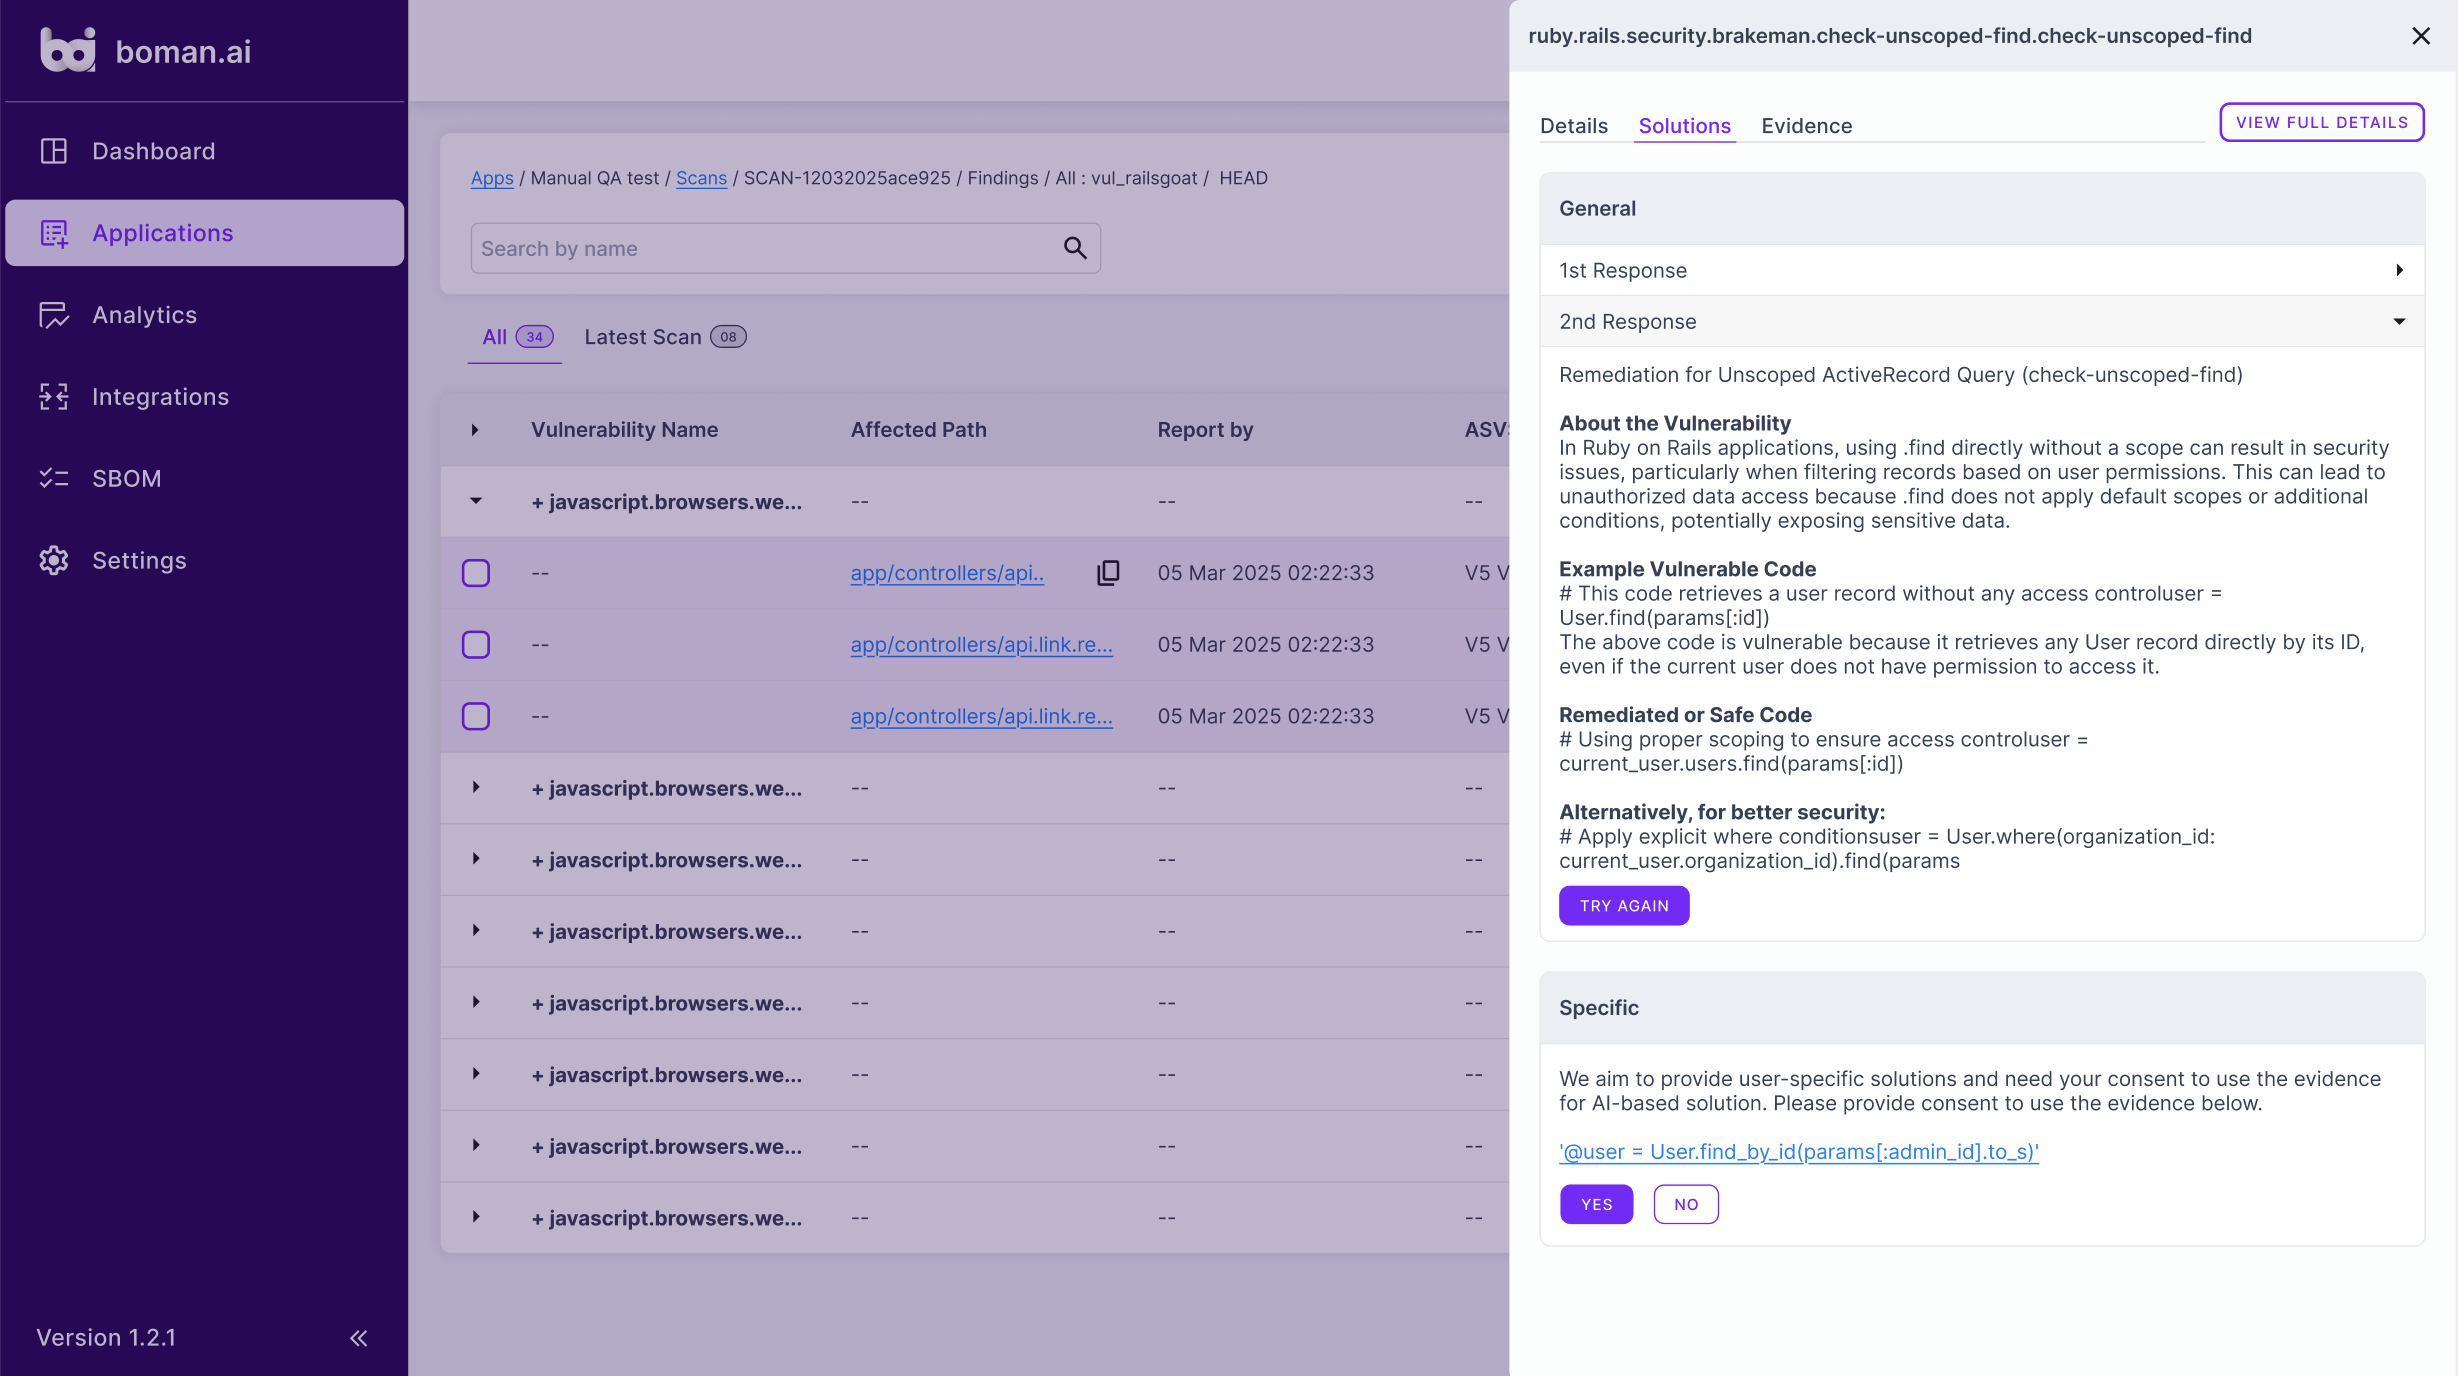Tick the second finding row checkbox
This screenshot has height=1376, width=2458.
point(476,645)
